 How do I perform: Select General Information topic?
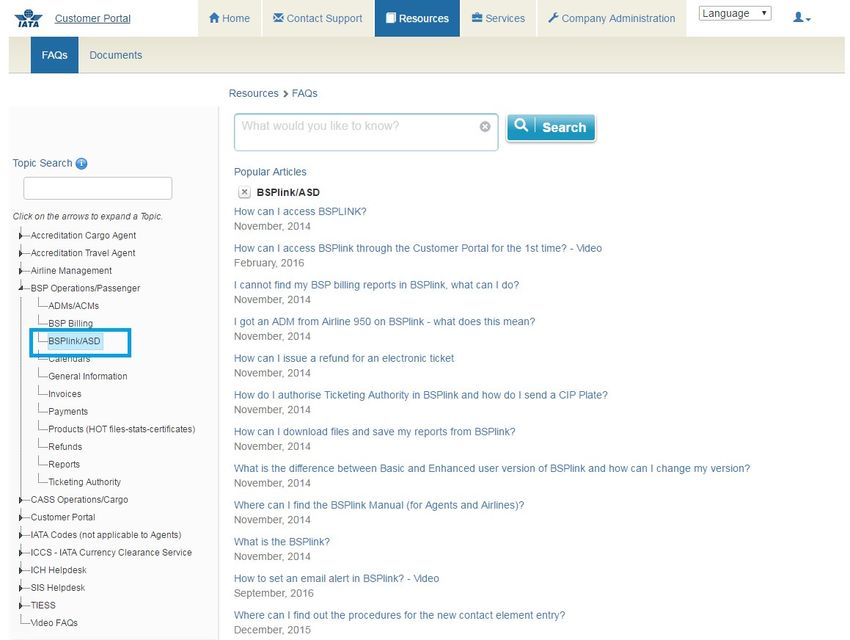pyautogui.click(x=88, y=376)
